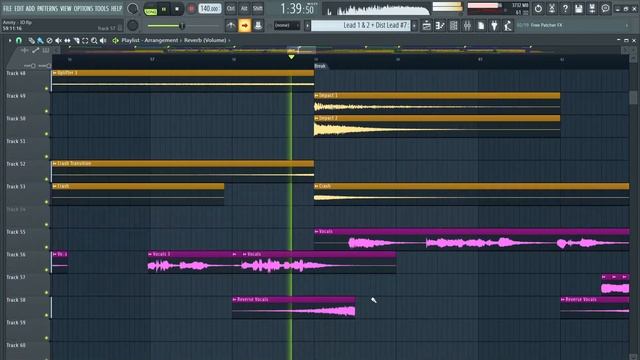Open the Playlist options menu arrow
This screenshot has height=360, width=640.
[10, 40]
